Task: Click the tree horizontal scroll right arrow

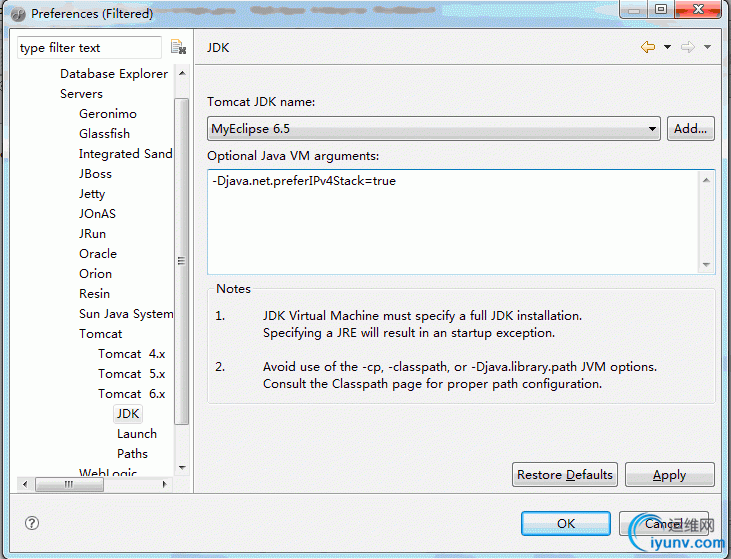Action: point(165,484)
